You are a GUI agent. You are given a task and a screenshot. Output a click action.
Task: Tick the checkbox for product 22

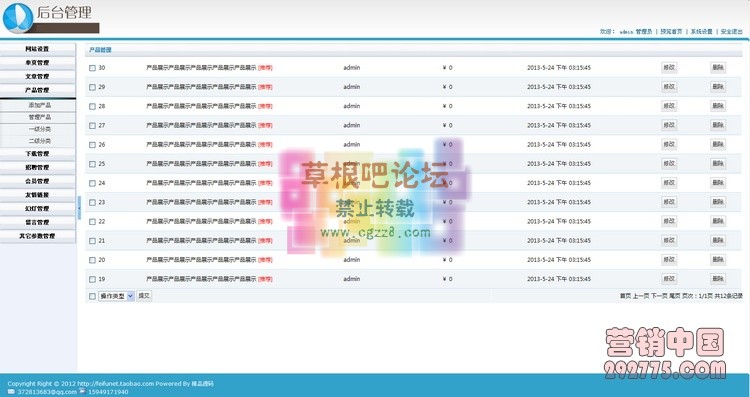tap(92, 221)
